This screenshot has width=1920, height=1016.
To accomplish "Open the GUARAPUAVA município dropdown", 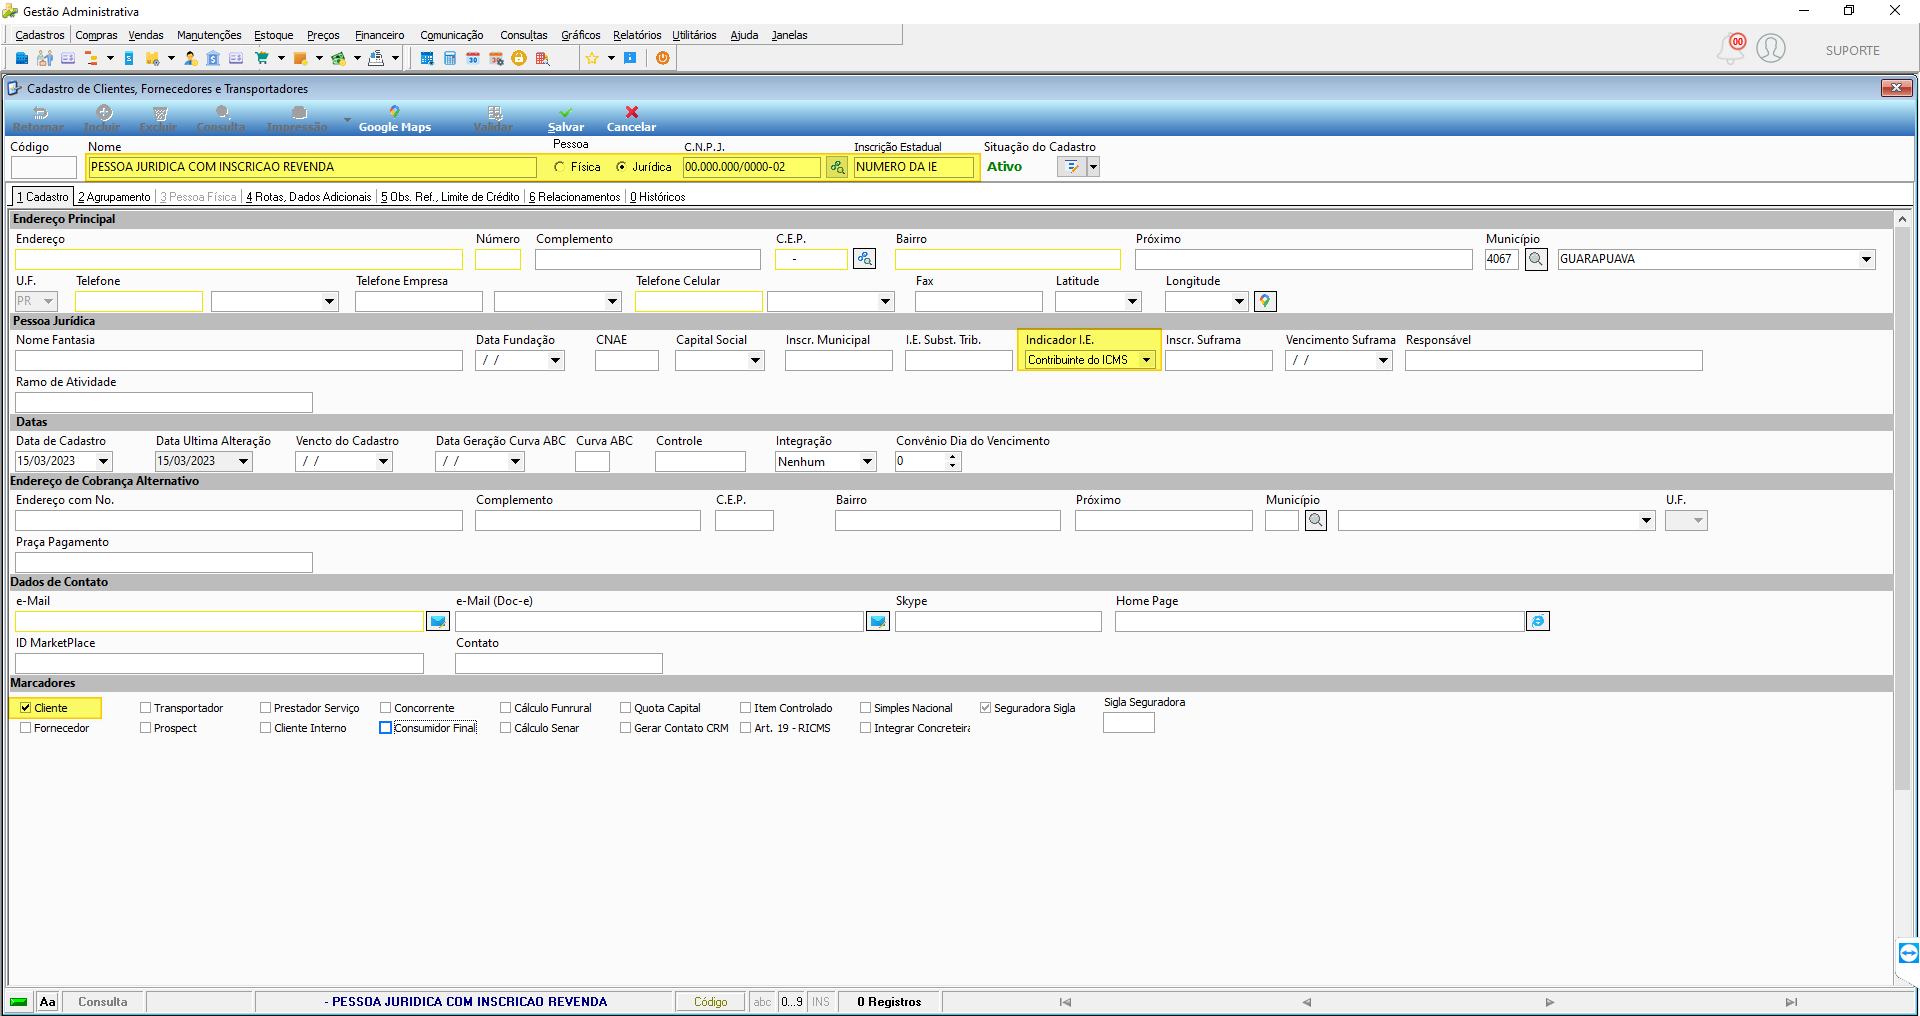I will (1866, 259).
